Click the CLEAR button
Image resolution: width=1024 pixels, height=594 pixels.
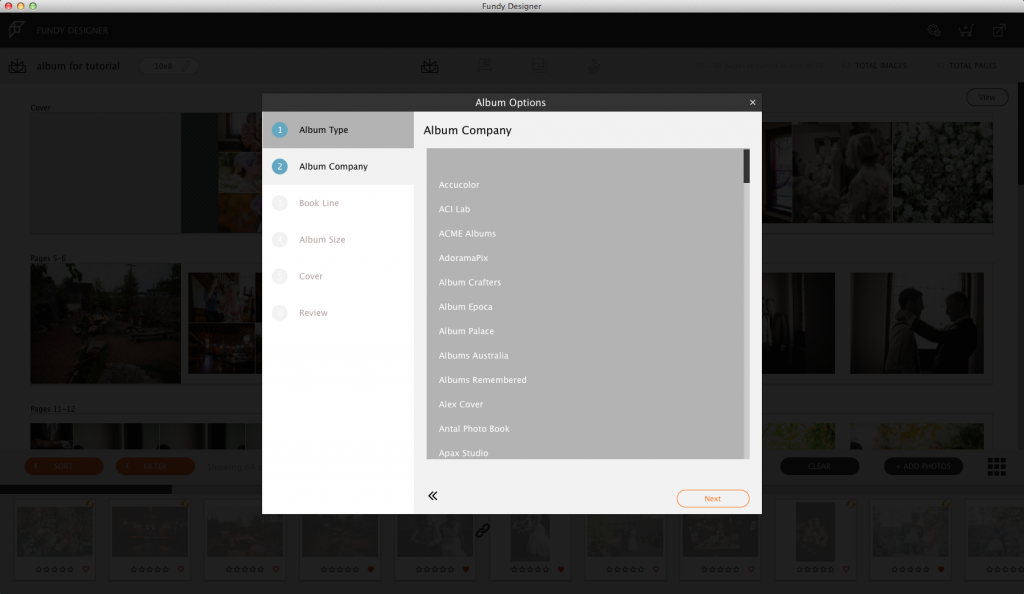point(820,466)
